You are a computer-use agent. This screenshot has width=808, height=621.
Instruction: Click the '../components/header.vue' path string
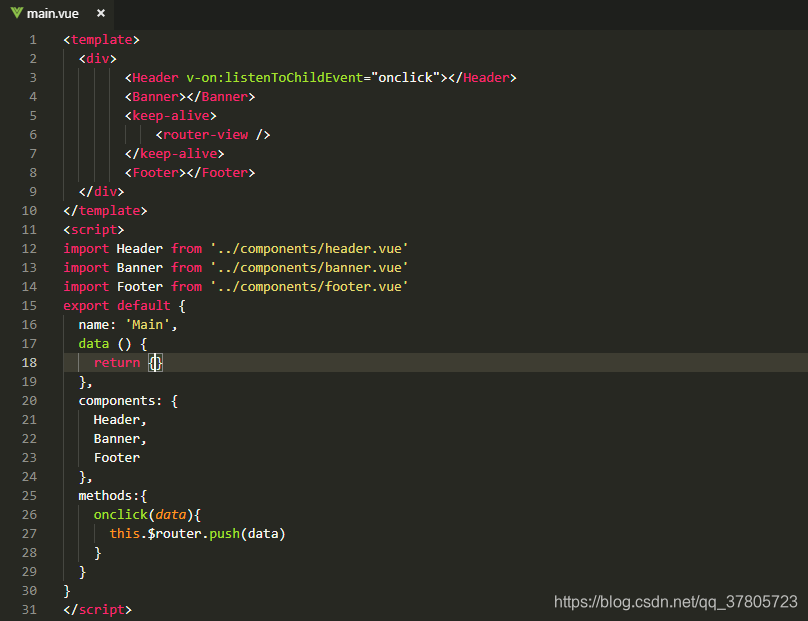tap(309, 249)
